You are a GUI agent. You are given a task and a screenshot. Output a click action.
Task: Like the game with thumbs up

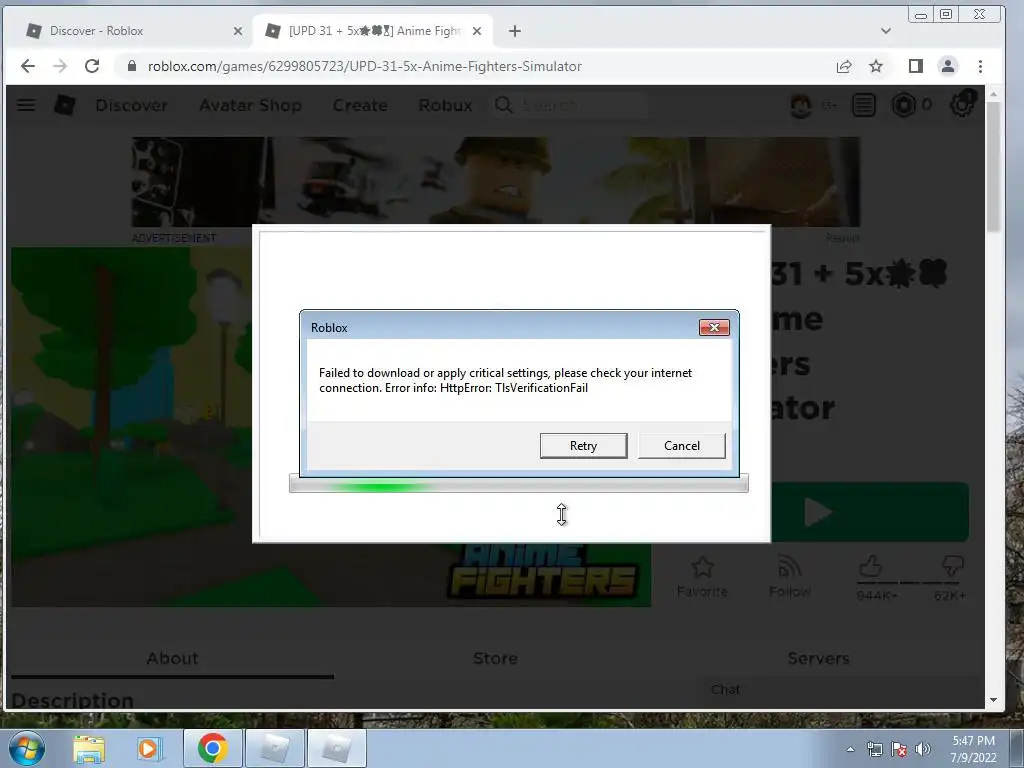tap(872, 566)
